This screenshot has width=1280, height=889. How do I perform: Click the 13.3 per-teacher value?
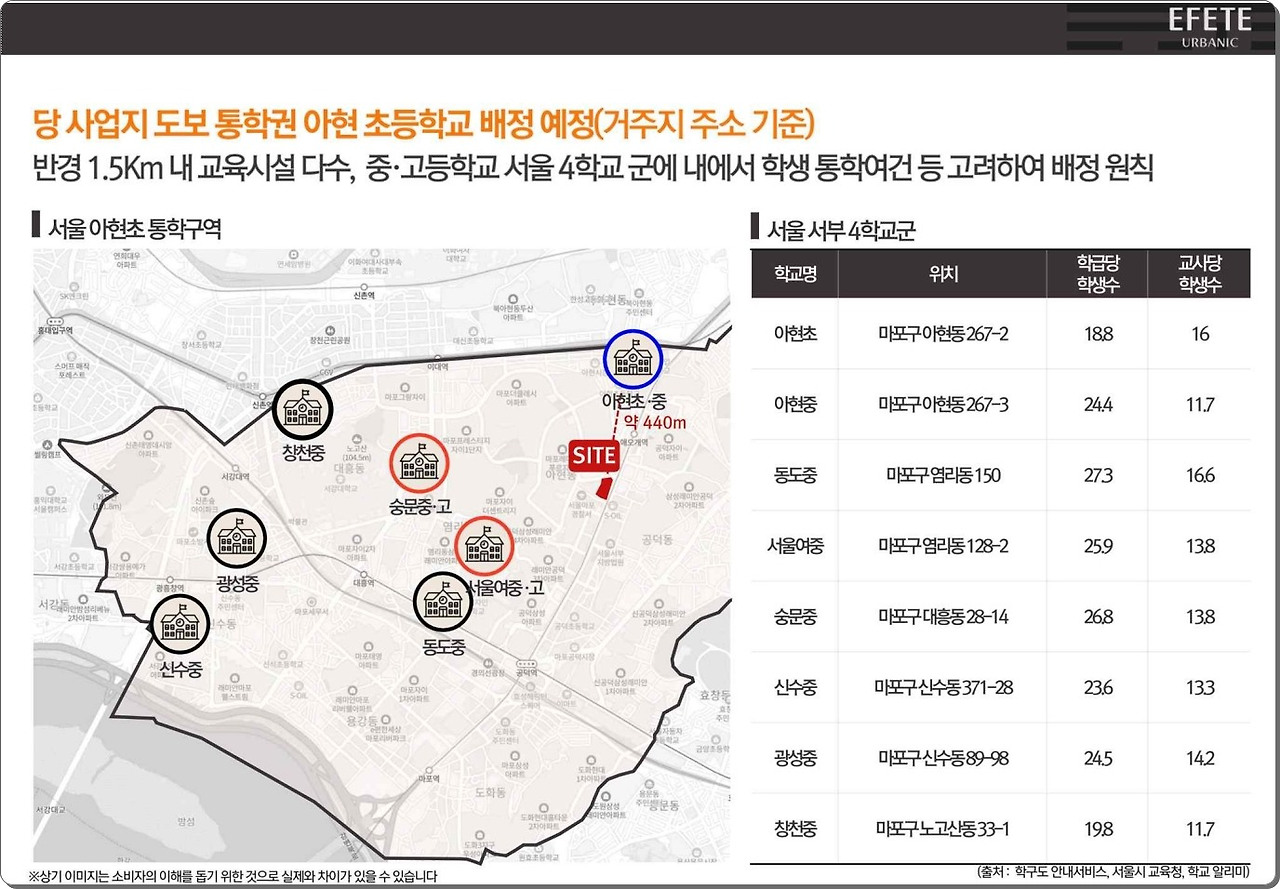click(1200, 688)
